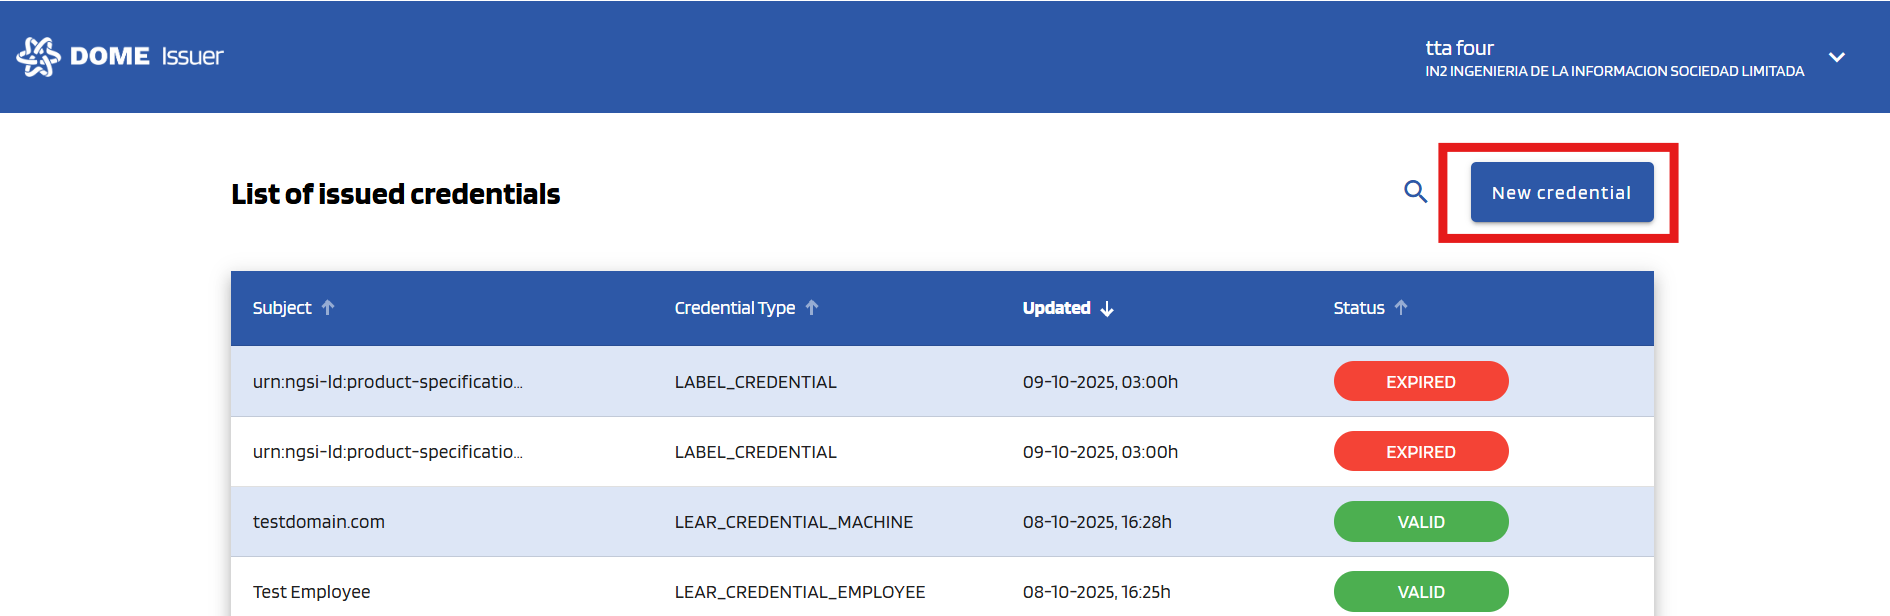The width and height of the screenshot is (1890, 616).
Task: Open the tta four user menu
Action: pyautogui.click(x=1459, y=48)
